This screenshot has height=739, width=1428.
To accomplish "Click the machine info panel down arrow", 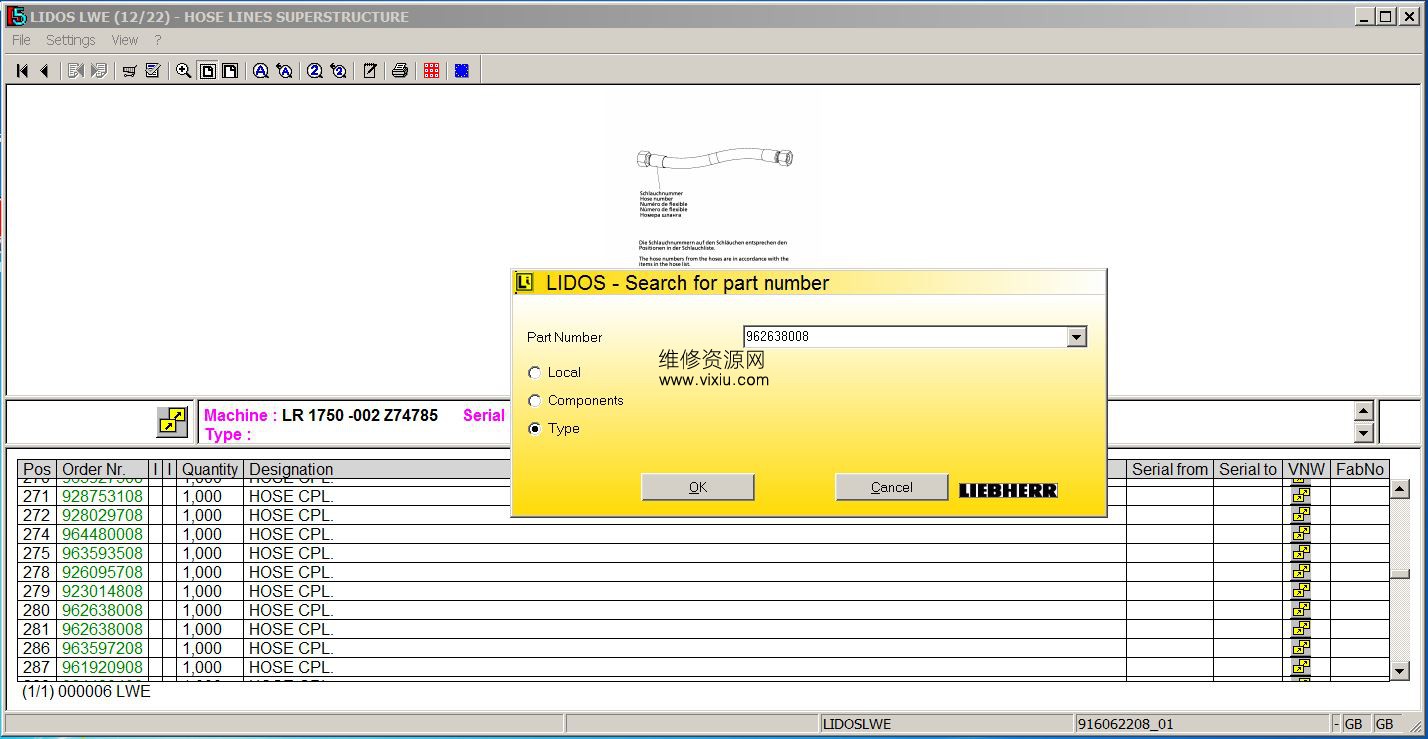I will pyautogui.click(x=1363, y=433).
